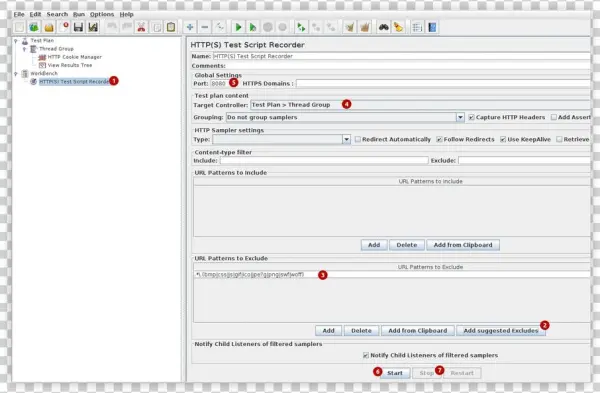The image size is (600, 393).
Task: Click the Copy toolbar icon
Action: coord(157,27)
